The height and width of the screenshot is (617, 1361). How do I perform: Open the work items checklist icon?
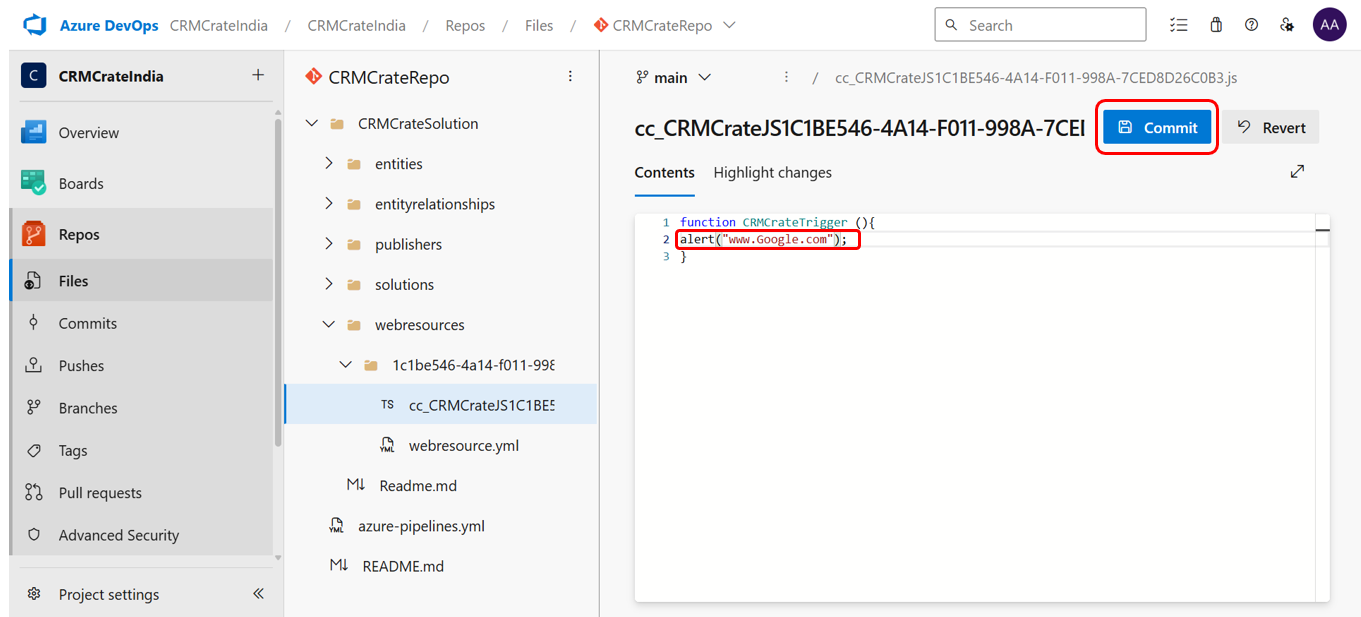1179,26
